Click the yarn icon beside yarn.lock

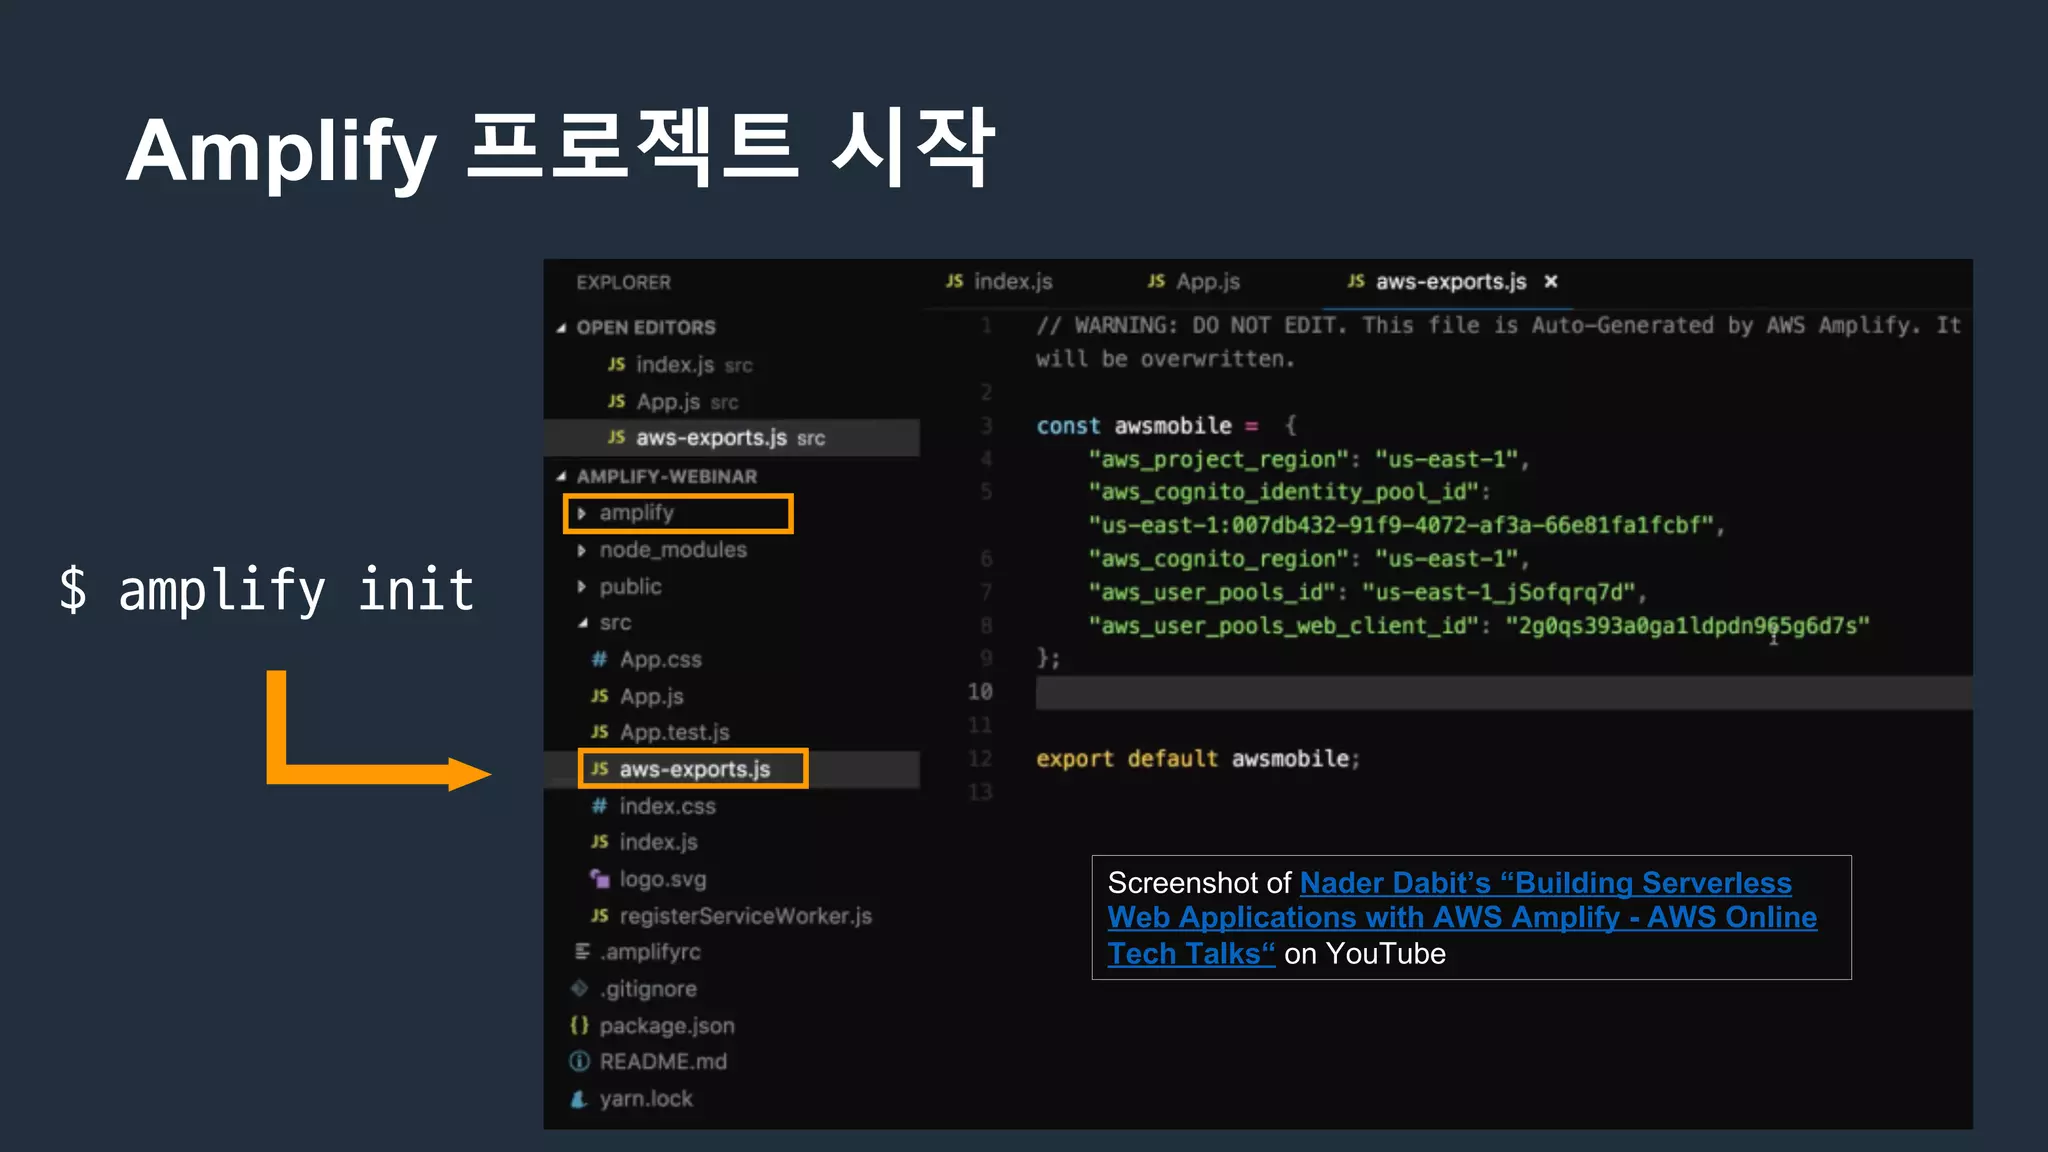pos(579,1099)
